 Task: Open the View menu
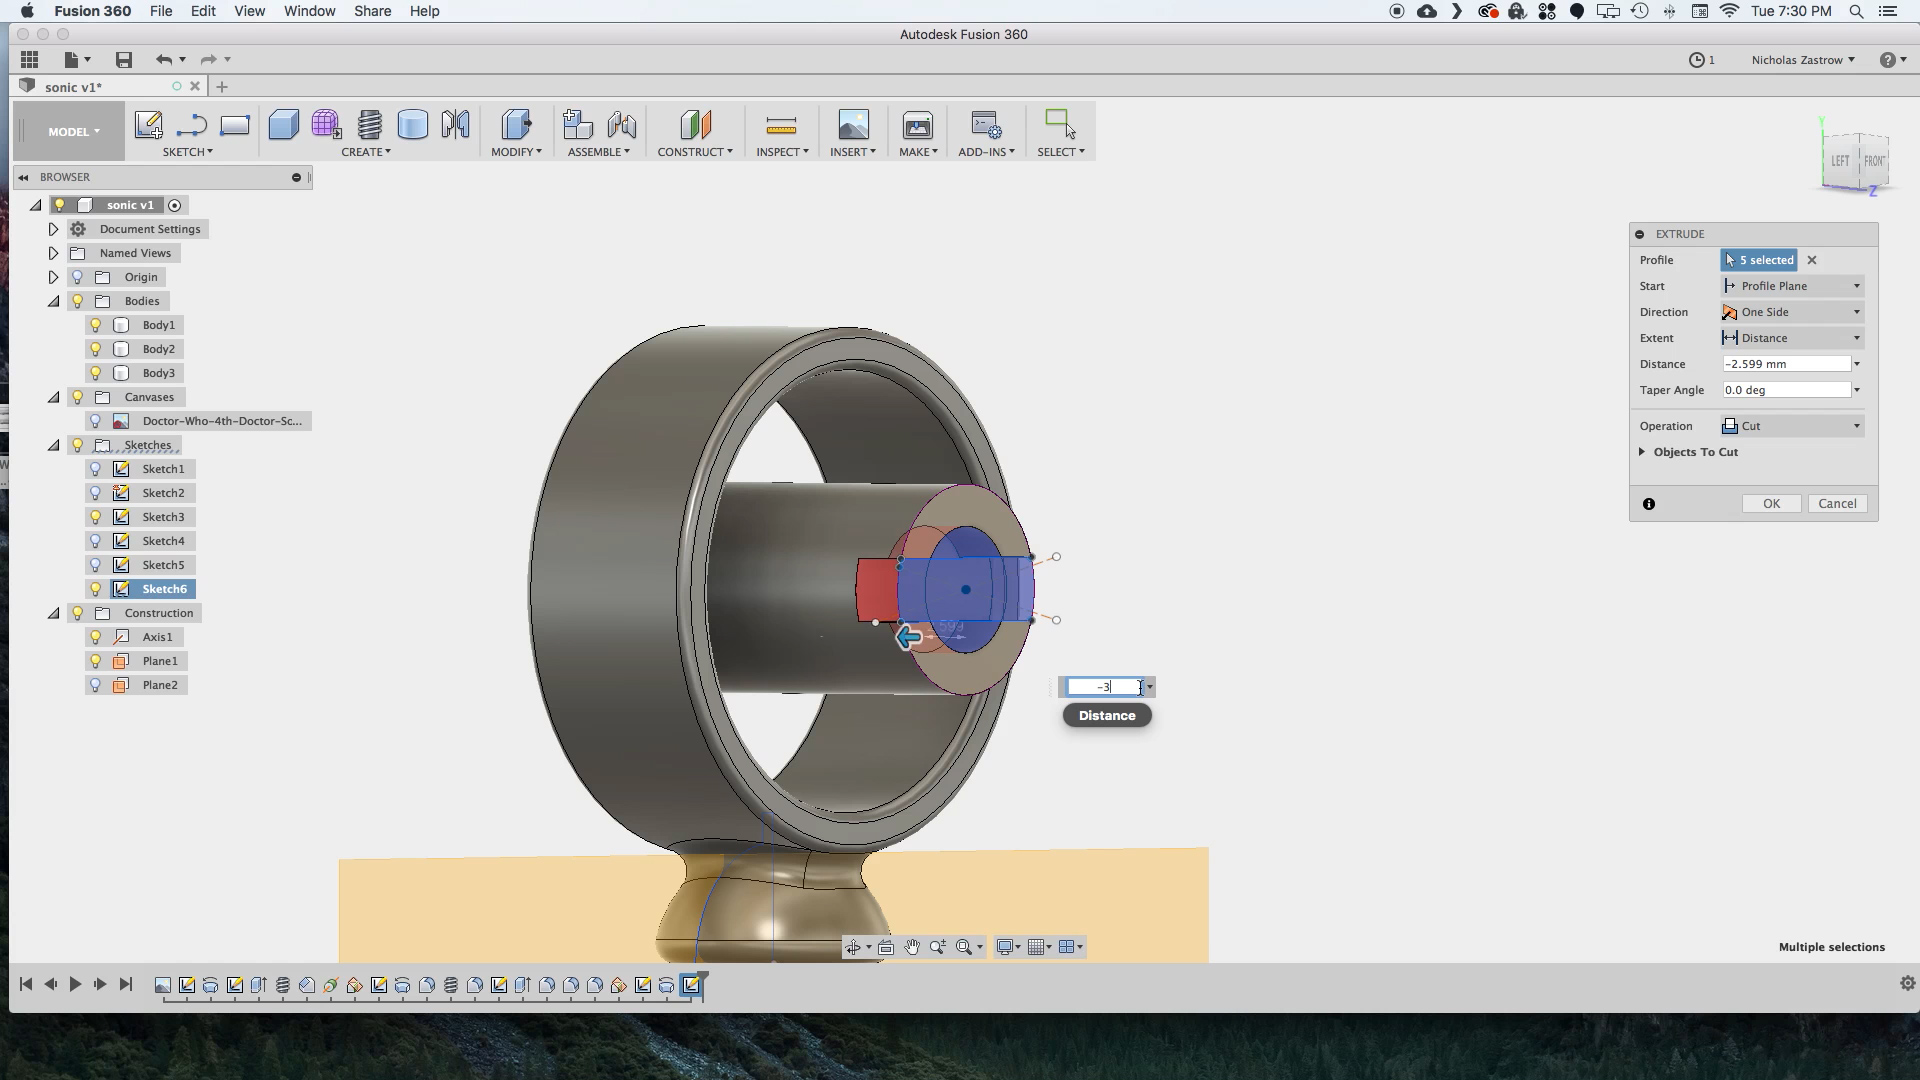(249, 11)
